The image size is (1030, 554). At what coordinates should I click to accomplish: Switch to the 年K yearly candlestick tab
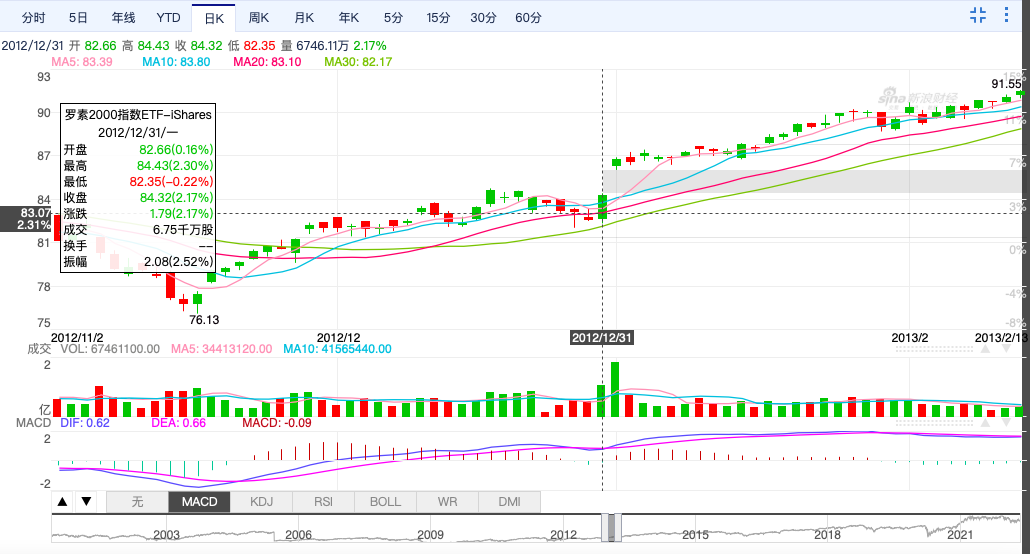pyautogui.click(x=349, y=18)
